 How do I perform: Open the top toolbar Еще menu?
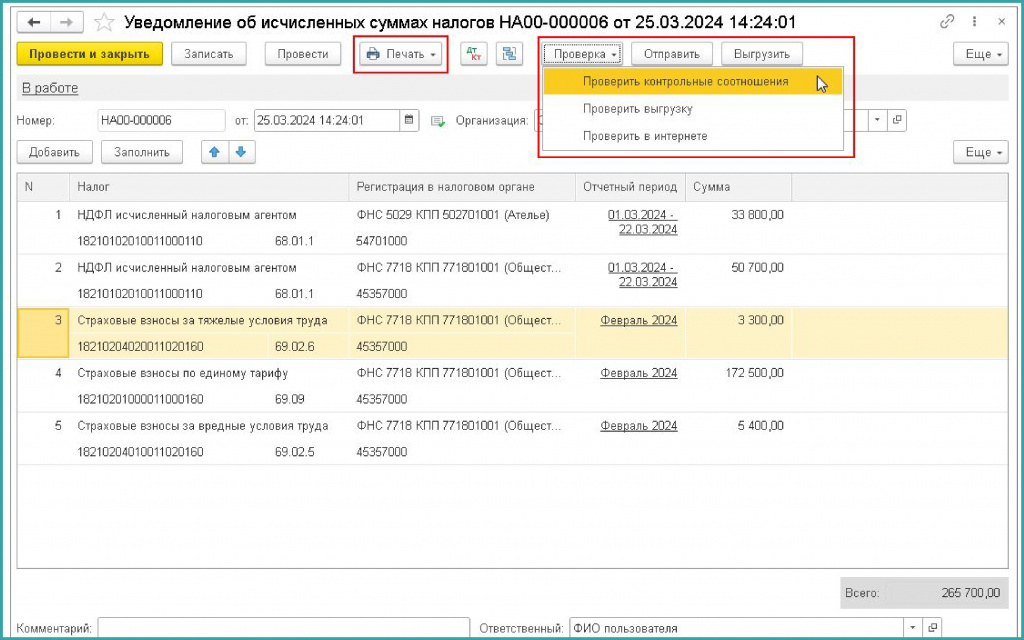(981, 54)
